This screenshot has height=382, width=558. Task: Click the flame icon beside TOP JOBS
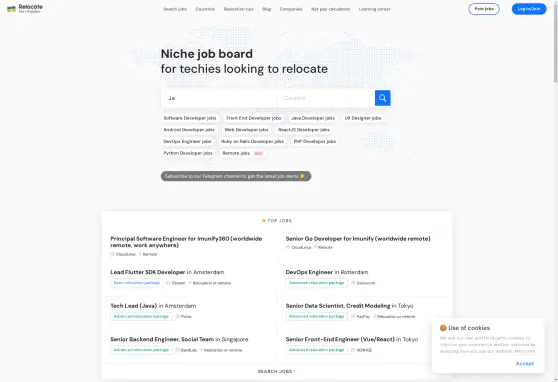click(x=264, y=221)
